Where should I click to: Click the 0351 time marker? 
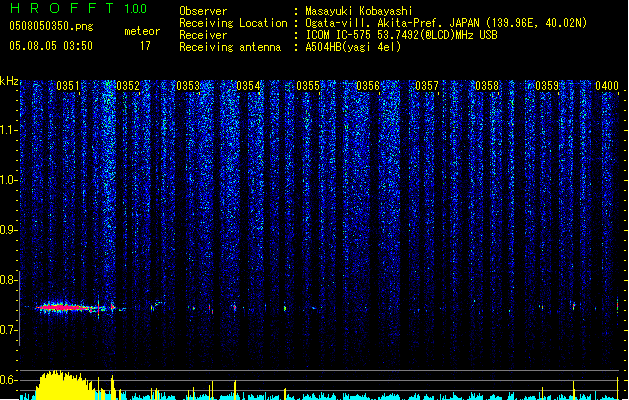[x=68, y=86]
